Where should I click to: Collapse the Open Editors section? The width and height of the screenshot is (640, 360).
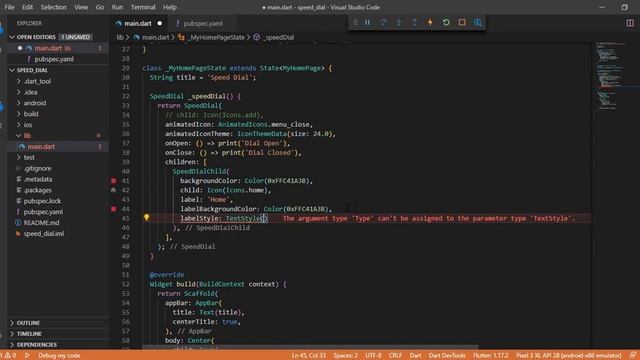pyautogui.click(x=58, y=37)
